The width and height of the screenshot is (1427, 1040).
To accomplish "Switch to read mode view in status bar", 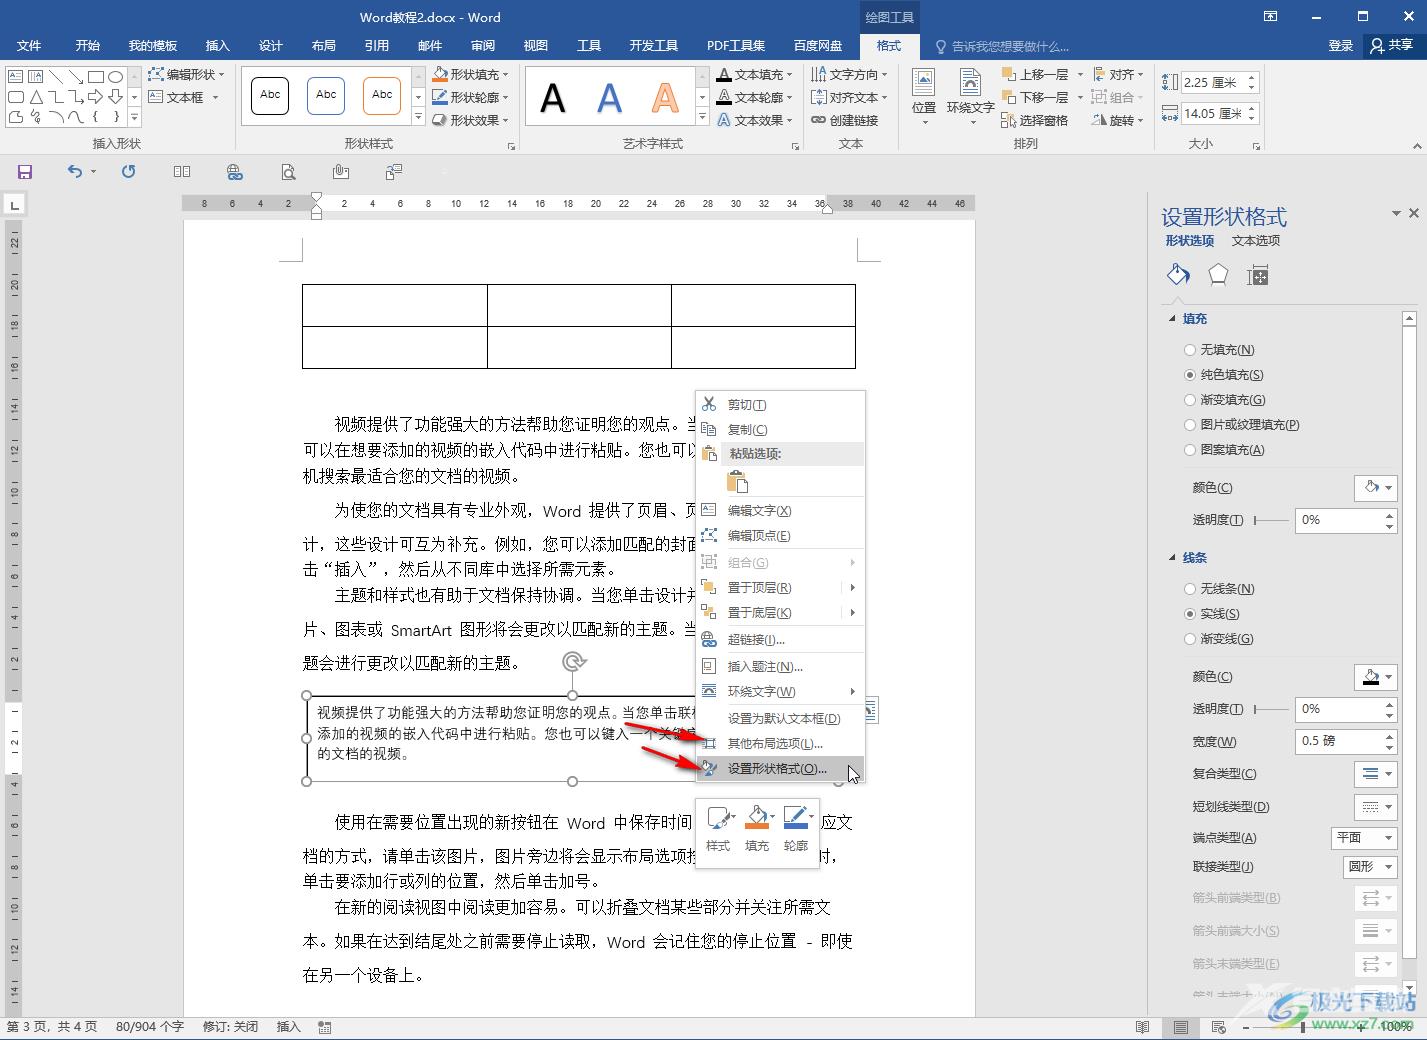I will pos(1143,1027).
